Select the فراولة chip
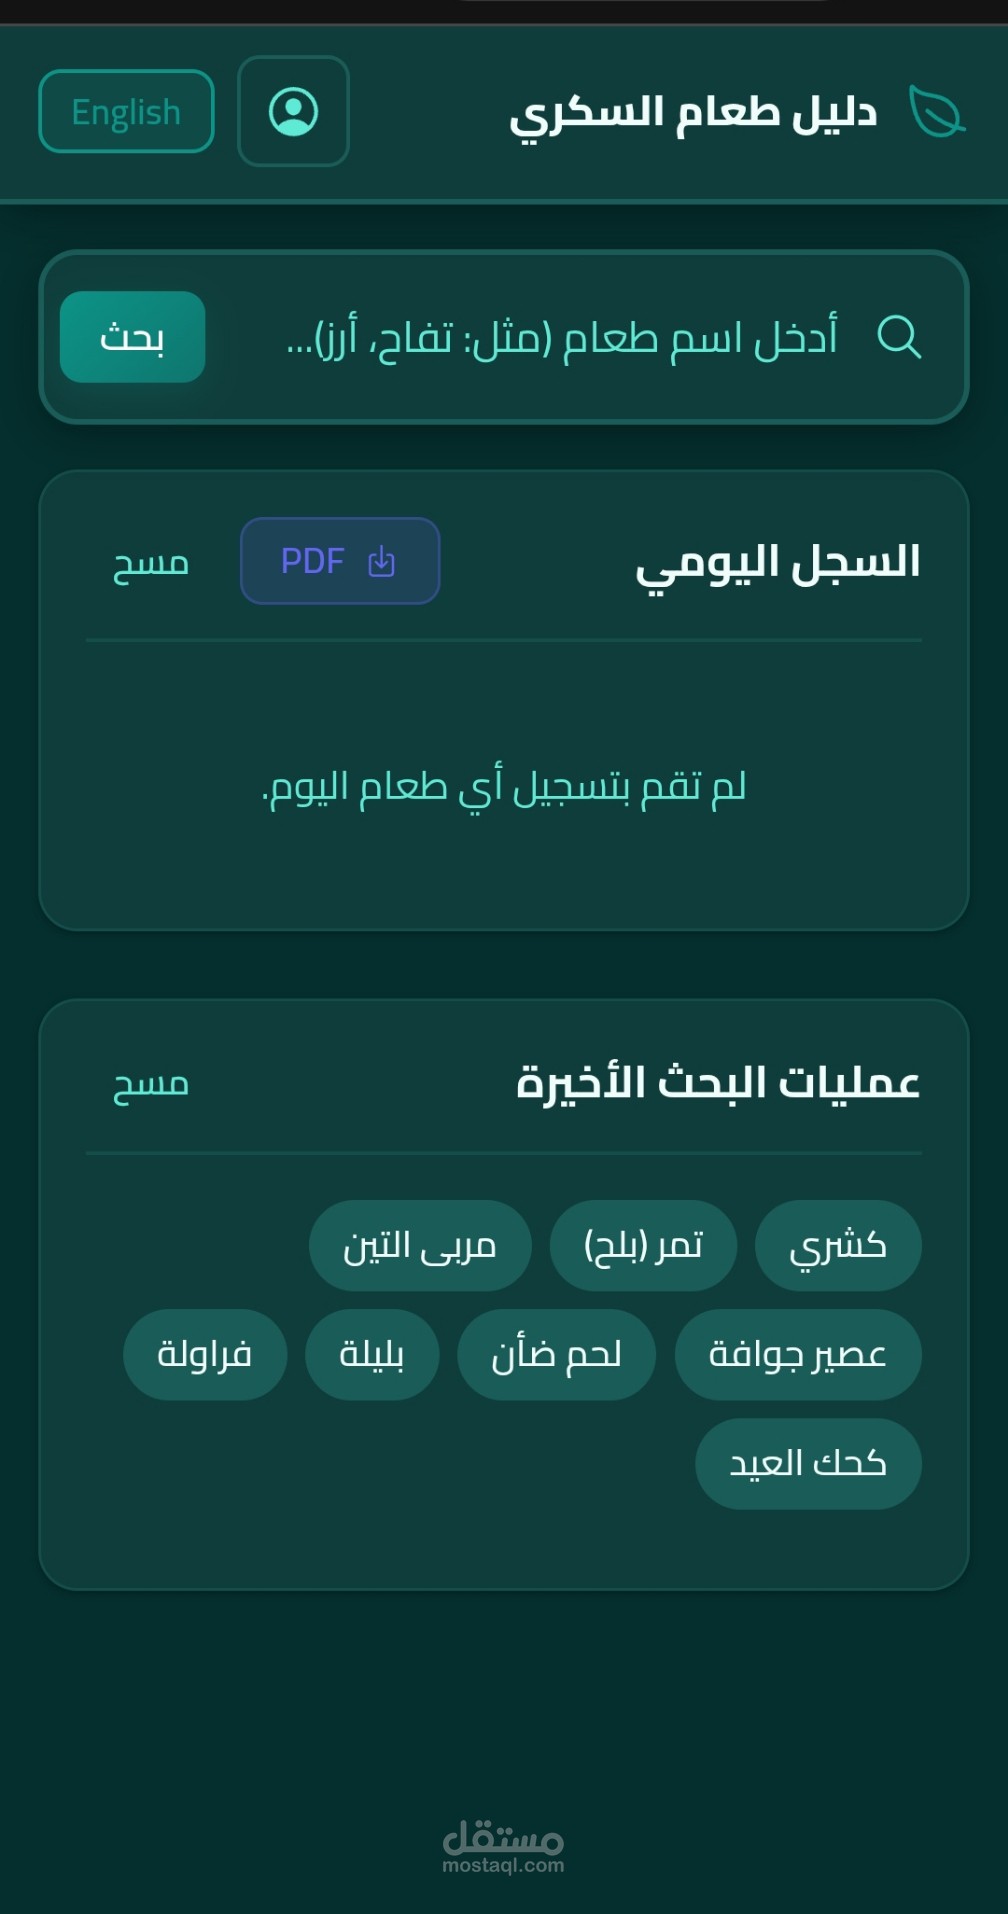This screenshot has height=1914, width=1008. (x=205, y=1355)
